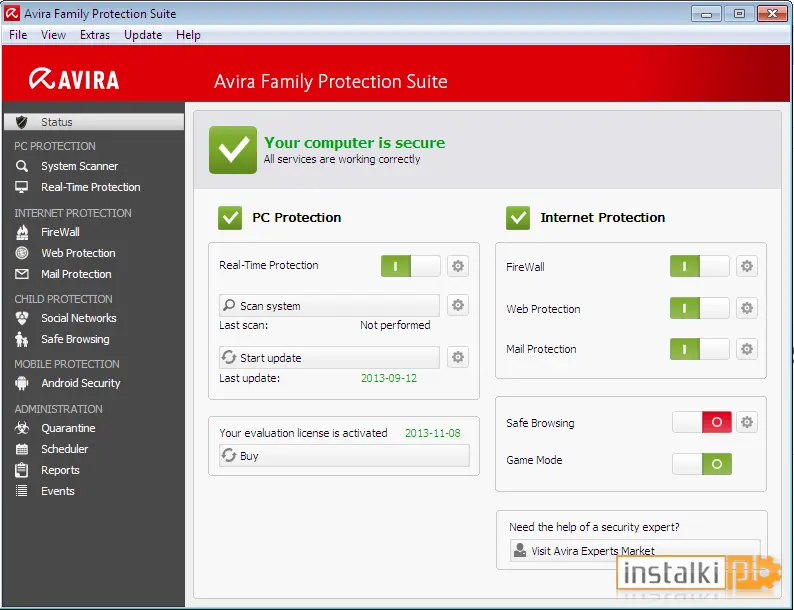The height and width of the screenshot is (610, 794).
Task: Minimize the Avira window
Action: point(706,14)
